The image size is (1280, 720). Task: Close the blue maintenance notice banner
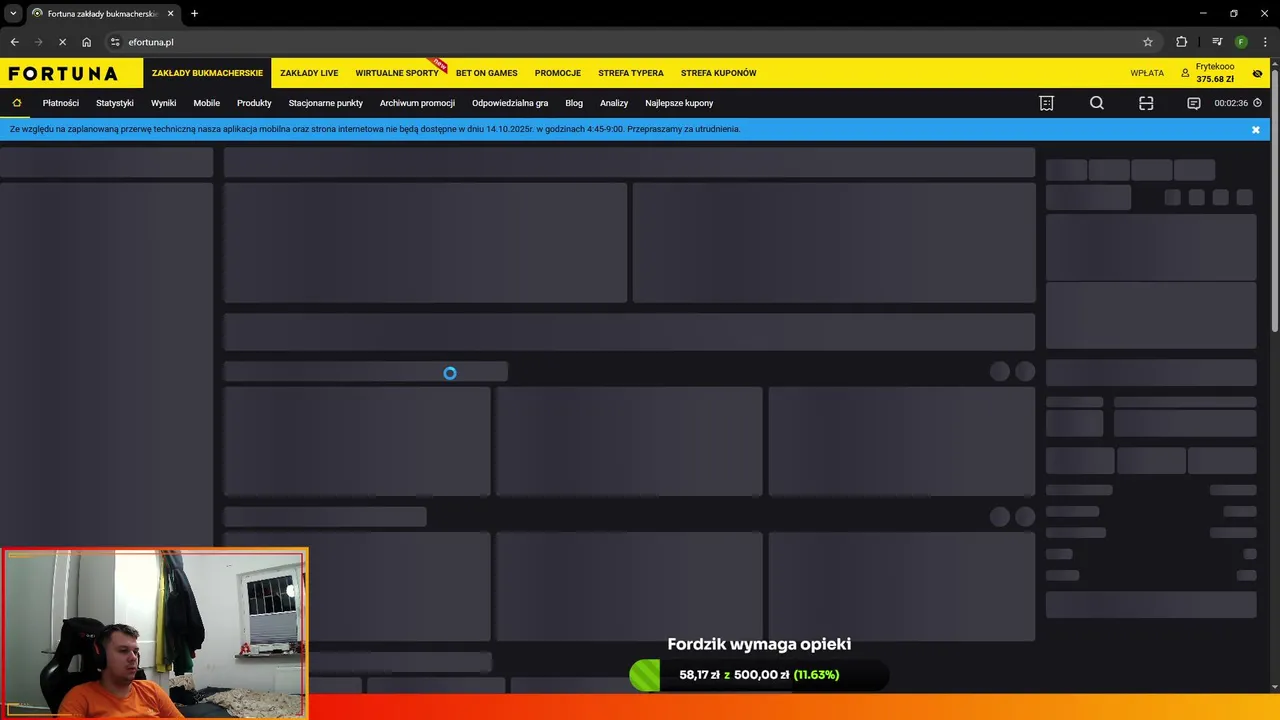[x=1256, y=130]
